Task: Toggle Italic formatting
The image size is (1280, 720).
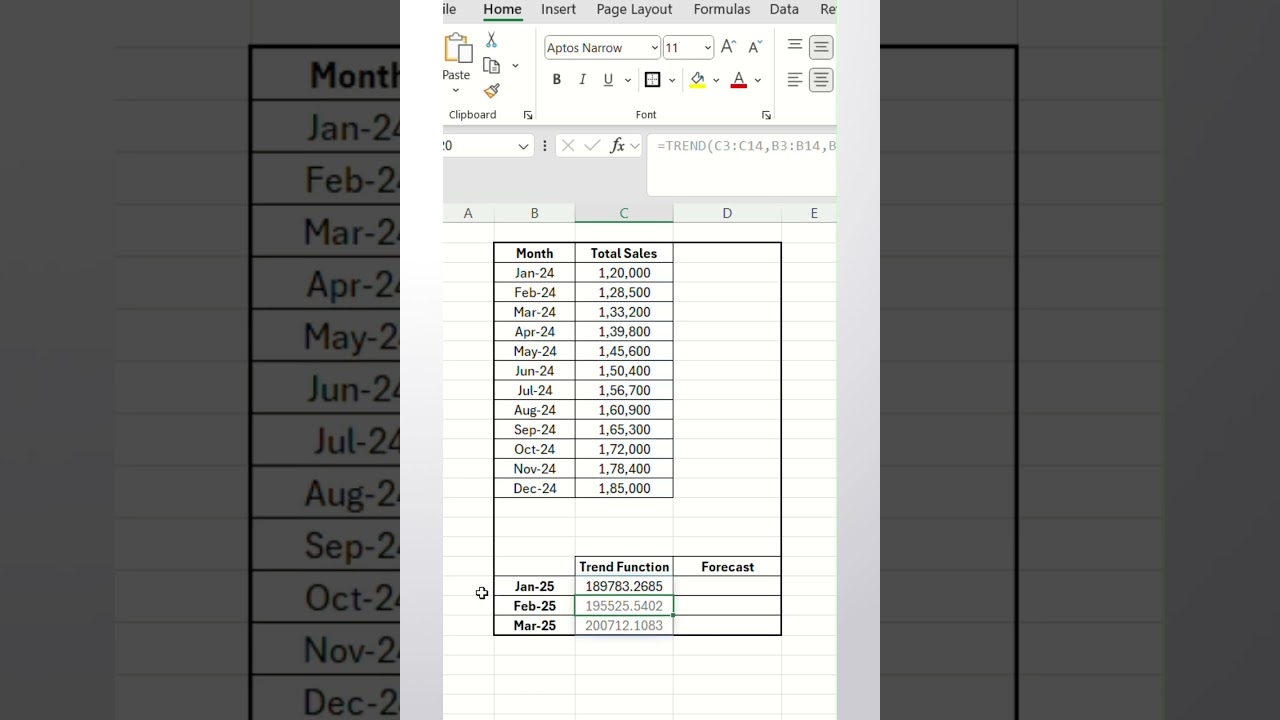Action: [x=582, y=80]
